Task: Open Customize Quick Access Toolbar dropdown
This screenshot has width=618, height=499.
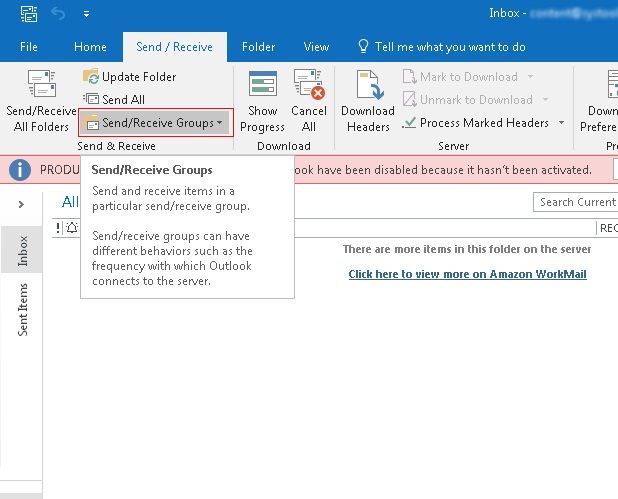Action: (86, 15)
